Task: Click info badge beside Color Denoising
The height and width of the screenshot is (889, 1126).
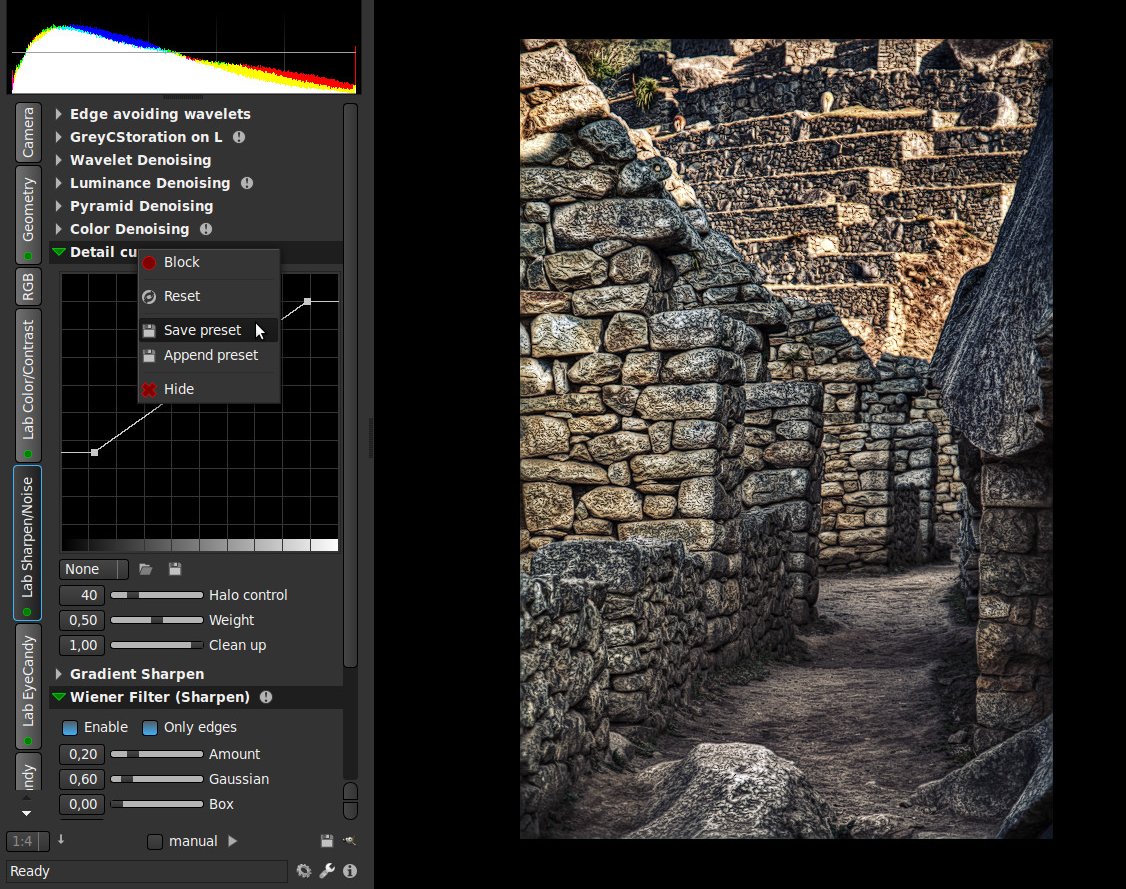Action: pyautogui.click(x=206, y=229)
